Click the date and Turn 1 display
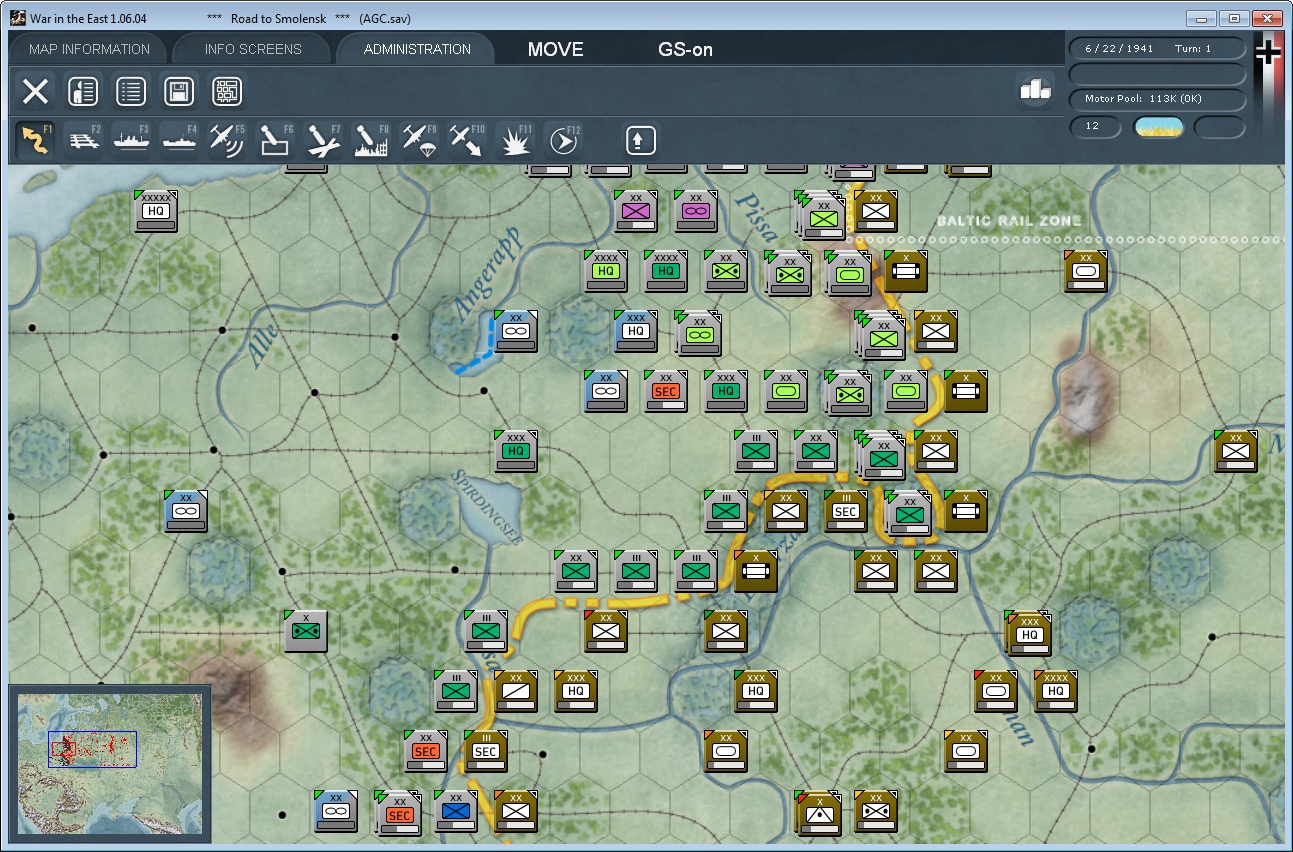1293x852 pixels. [1157, 49]
